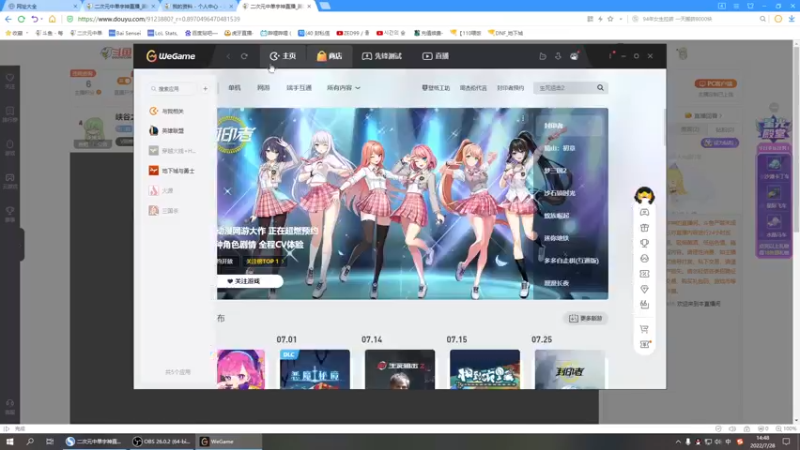Click the WeGame taskbar button
The image size is (800, 450).
click(228, 442)
